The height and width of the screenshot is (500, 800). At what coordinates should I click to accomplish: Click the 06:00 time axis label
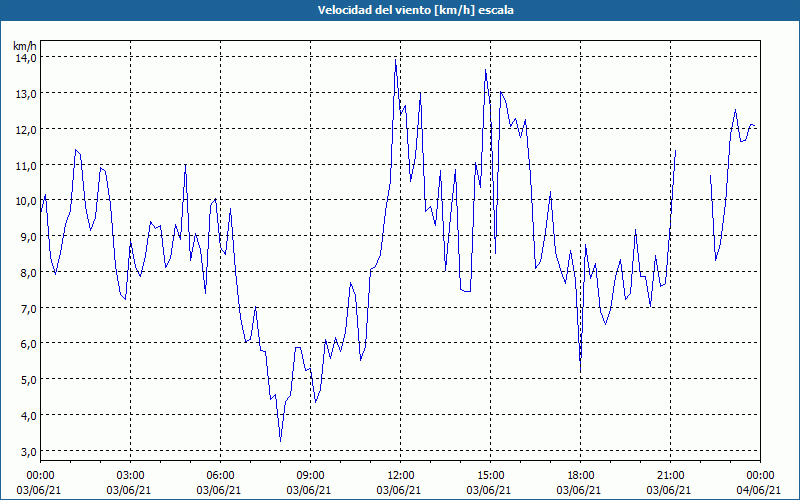[x=220, y=476]
